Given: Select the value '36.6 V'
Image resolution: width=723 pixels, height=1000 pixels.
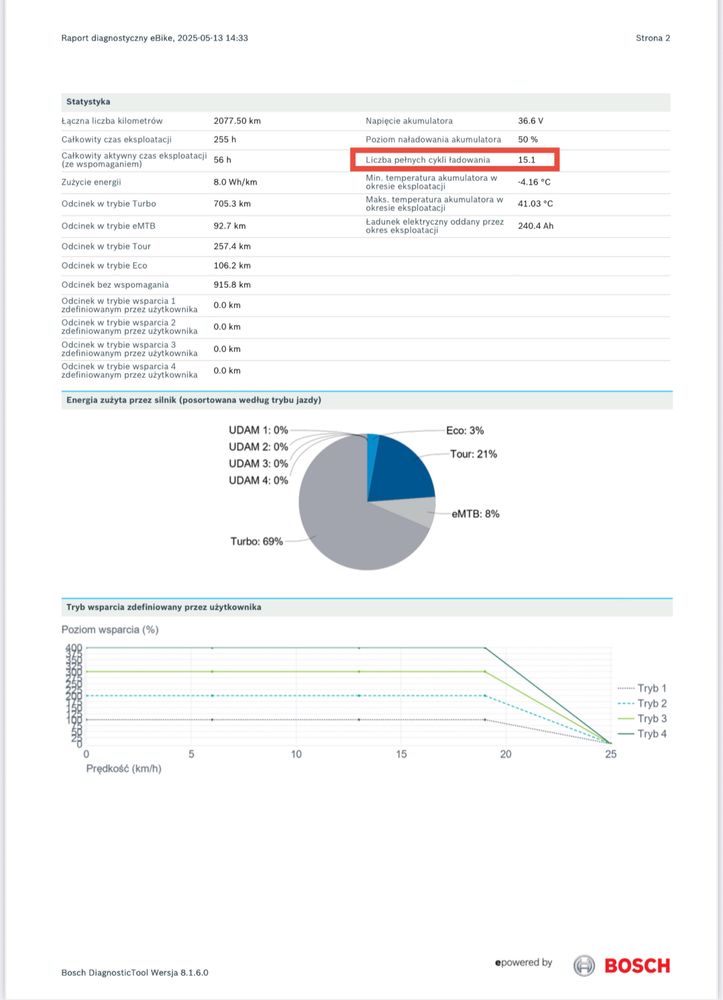Looking at the screenshot, I should coord(530,121).
